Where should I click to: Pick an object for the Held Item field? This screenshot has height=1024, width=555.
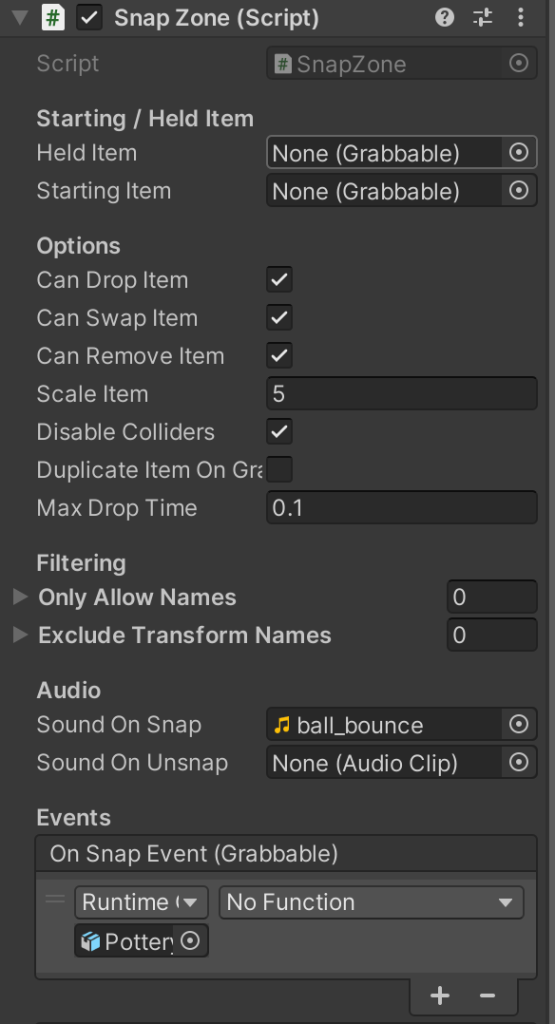pos(518,153)
